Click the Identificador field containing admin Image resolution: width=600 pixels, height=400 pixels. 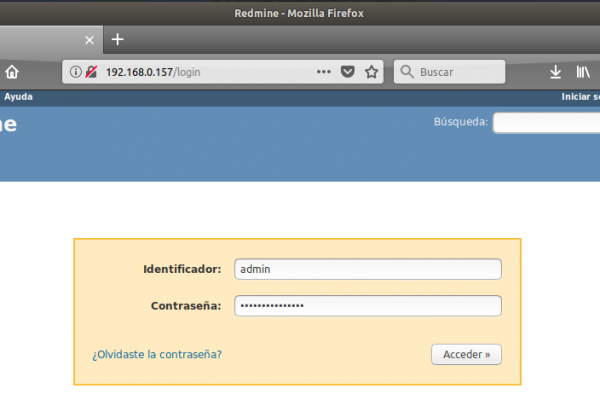point(368,269)
